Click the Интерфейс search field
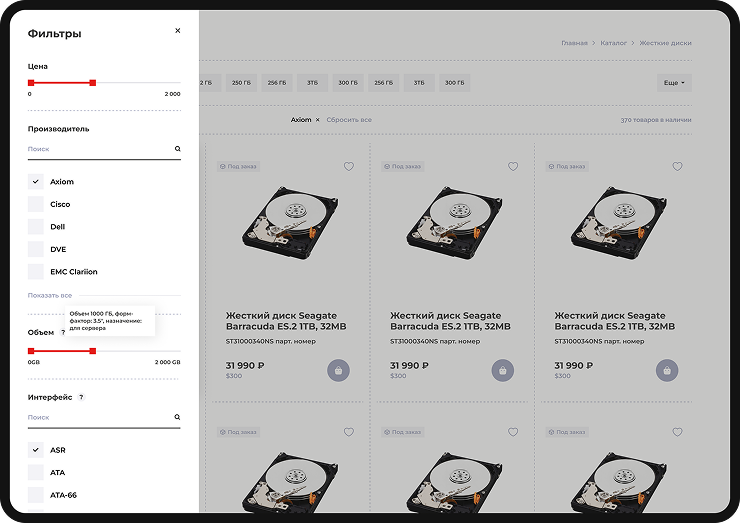Screen dimensions: 740x523 pos(104,417)
